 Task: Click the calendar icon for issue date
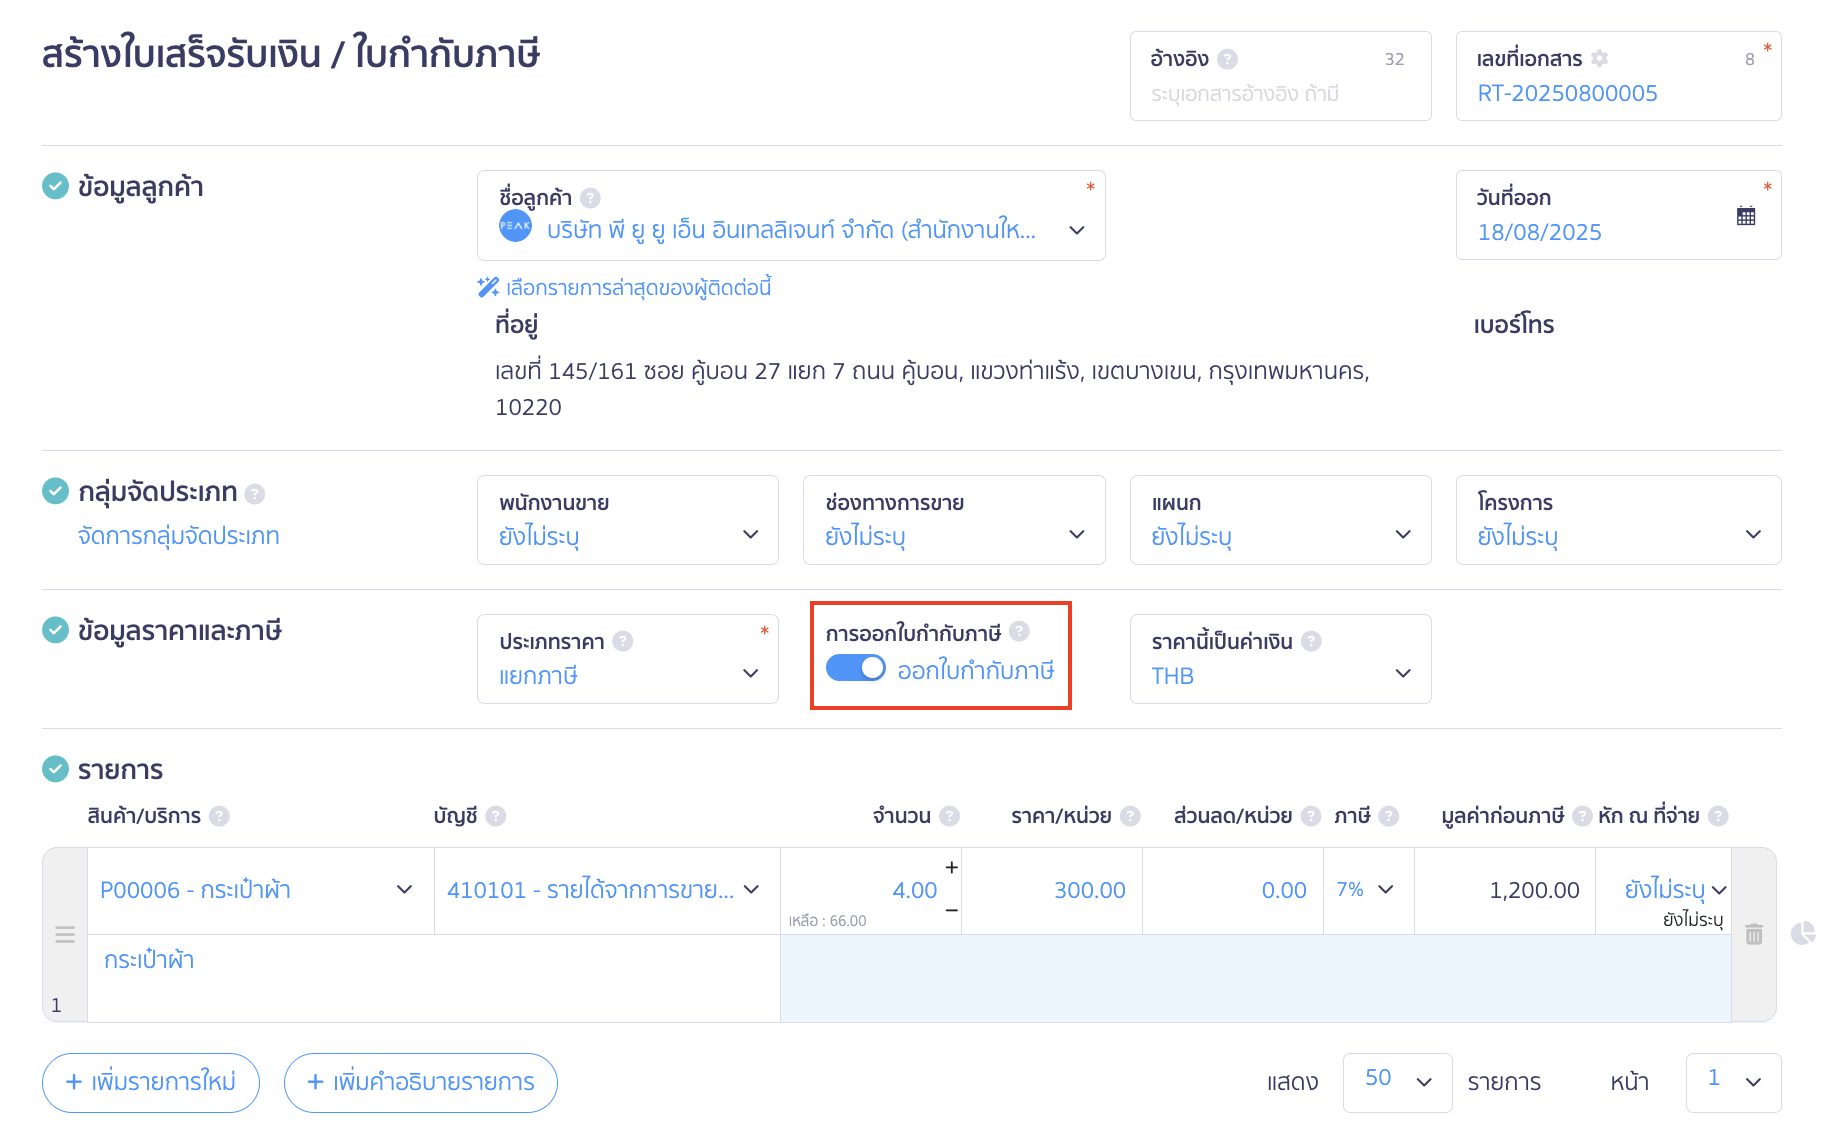[x=1746, y=216]
